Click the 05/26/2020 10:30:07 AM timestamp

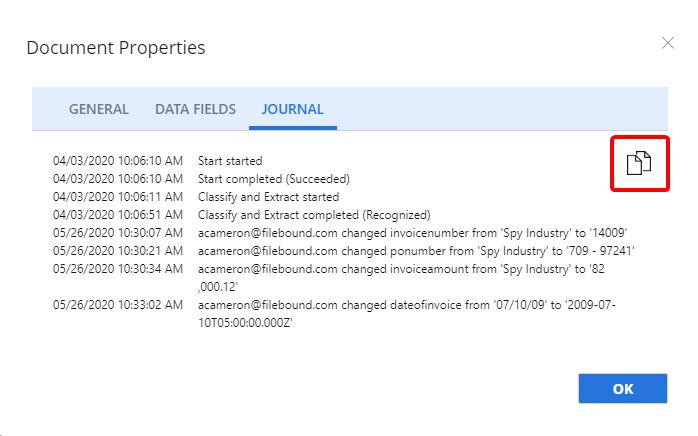tap(117, 232)
